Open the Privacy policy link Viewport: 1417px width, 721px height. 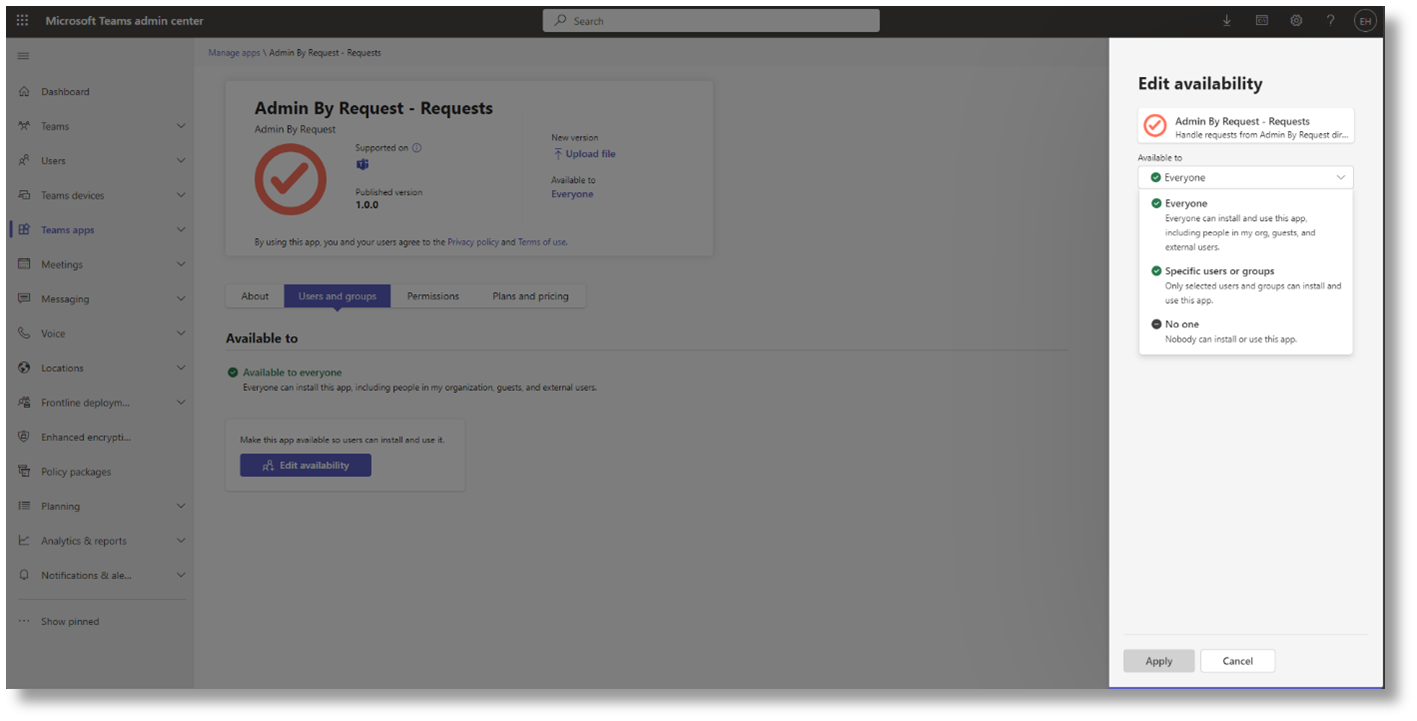(473, 242)
